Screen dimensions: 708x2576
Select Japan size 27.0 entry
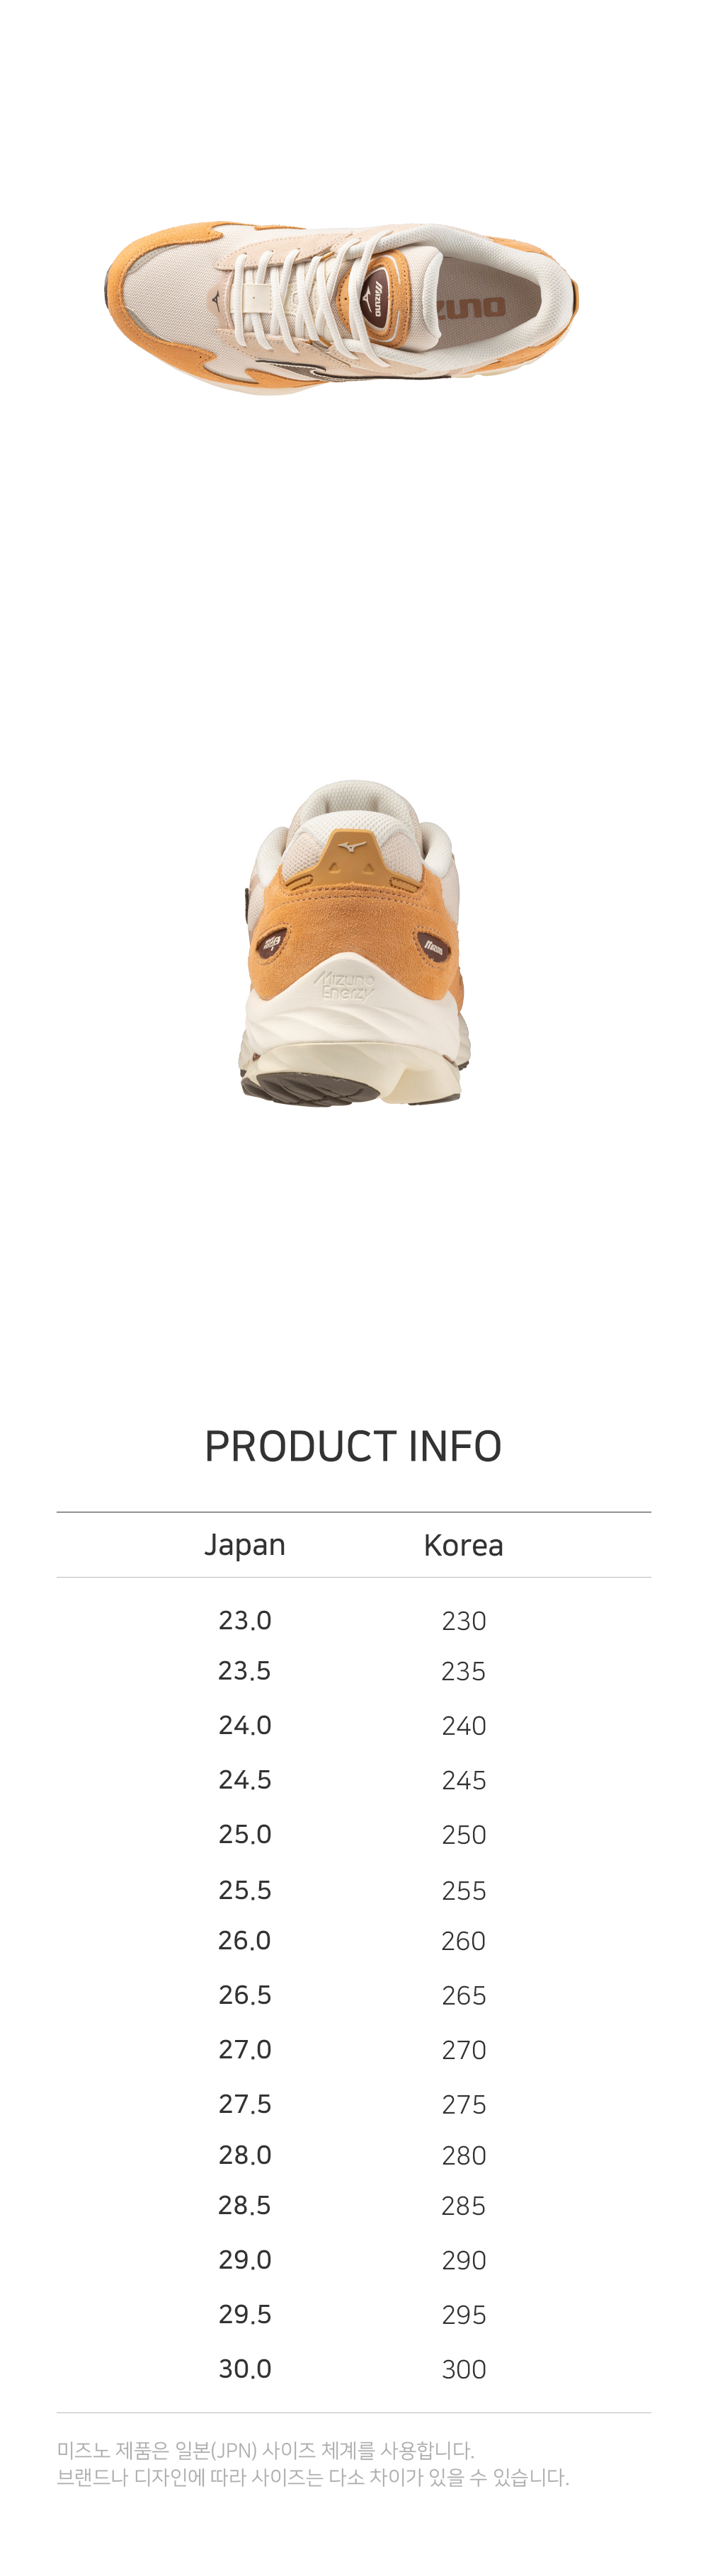coord(245,2049)
